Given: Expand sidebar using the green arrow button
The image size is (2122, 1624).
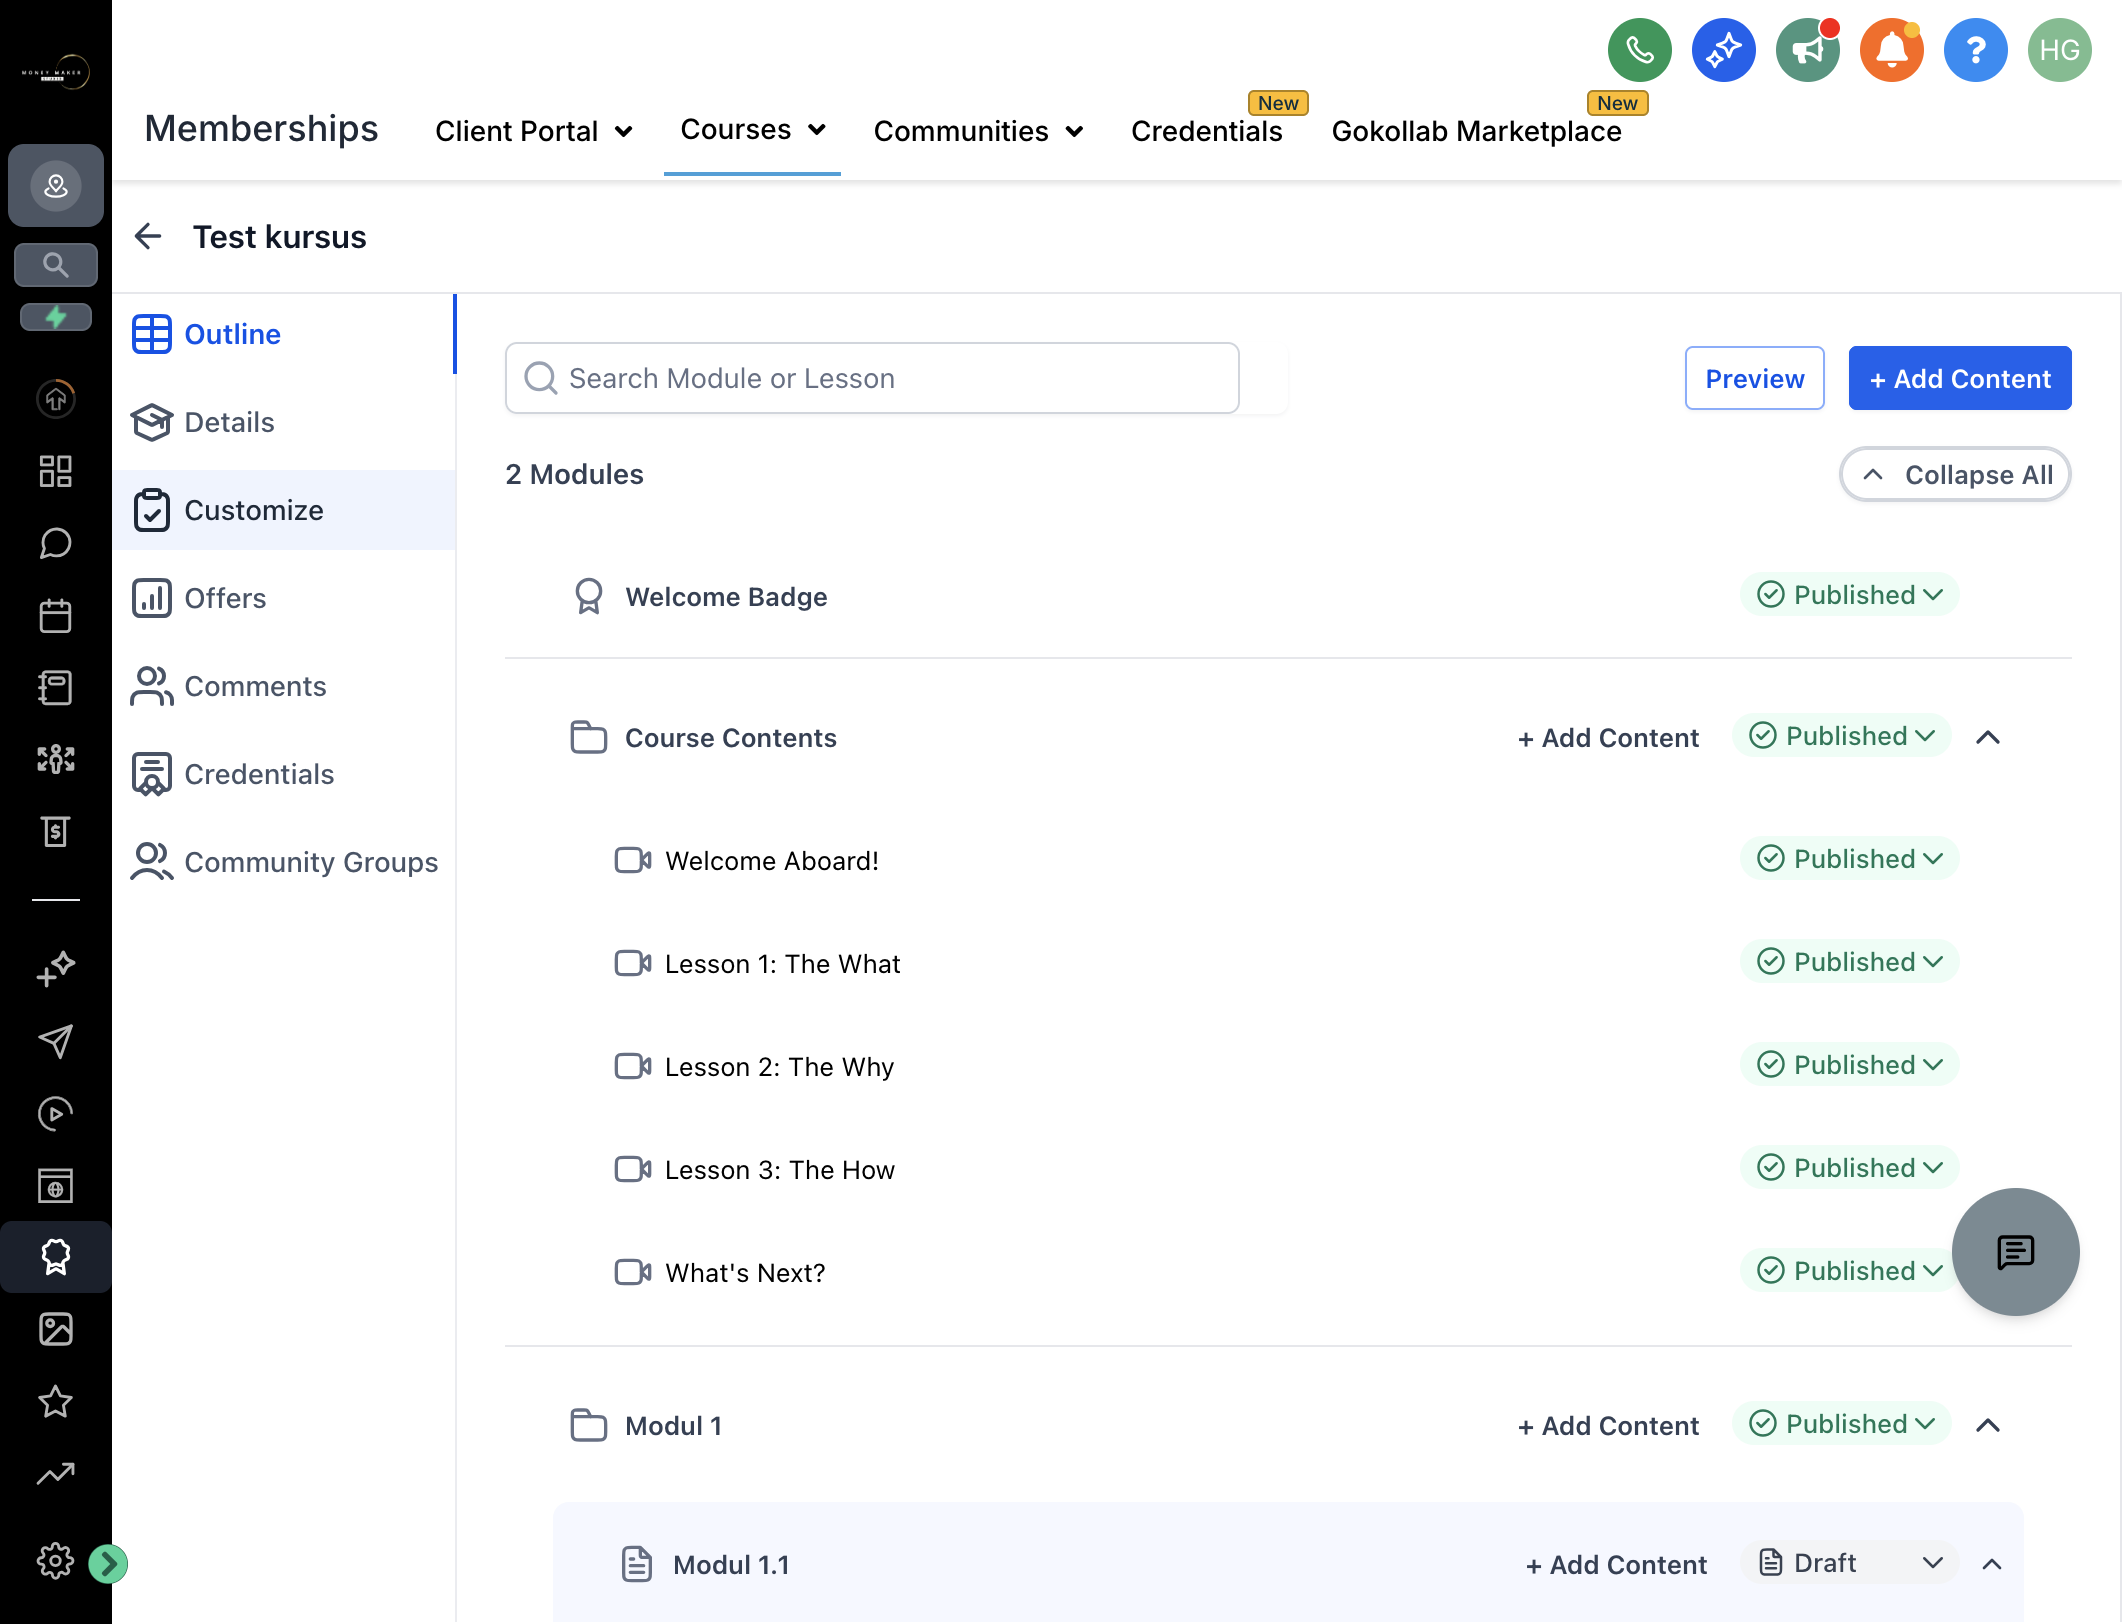Looking at the screenshot, I should coord(108,1563).
